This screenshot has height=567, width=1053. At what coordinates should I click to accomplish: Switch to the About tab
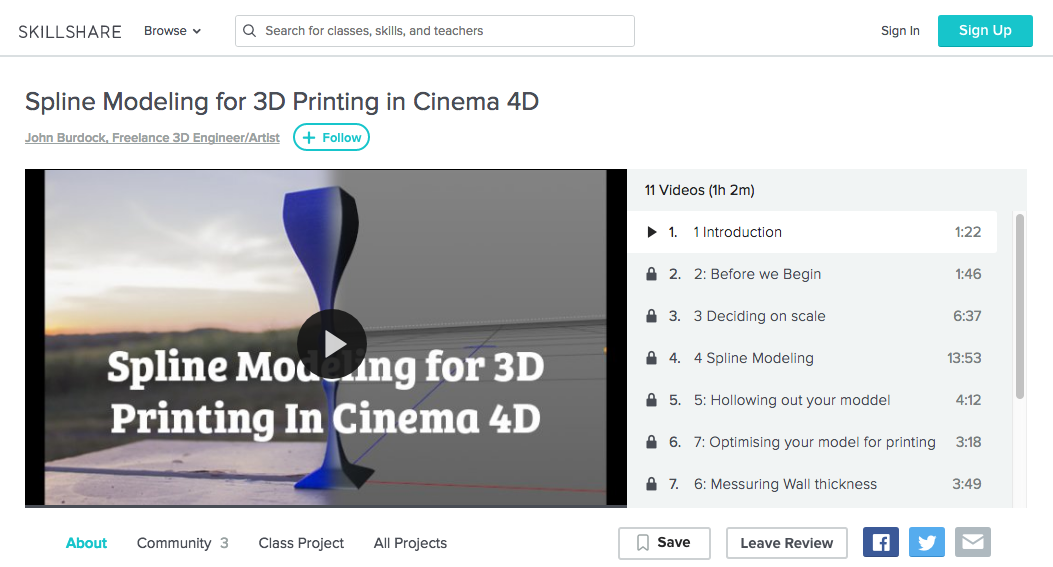tap(86, 543)
